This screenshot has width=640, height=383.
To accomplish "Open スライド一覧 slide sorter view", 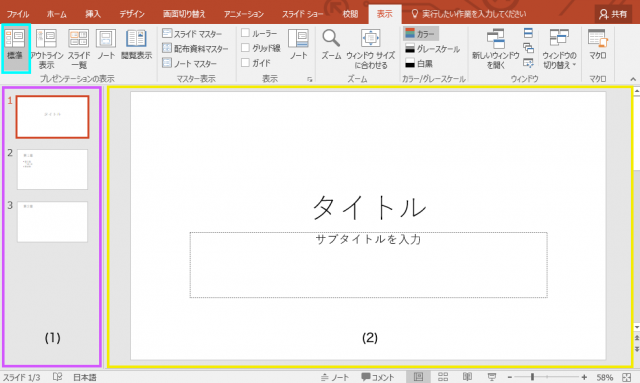I will point(79,49).
